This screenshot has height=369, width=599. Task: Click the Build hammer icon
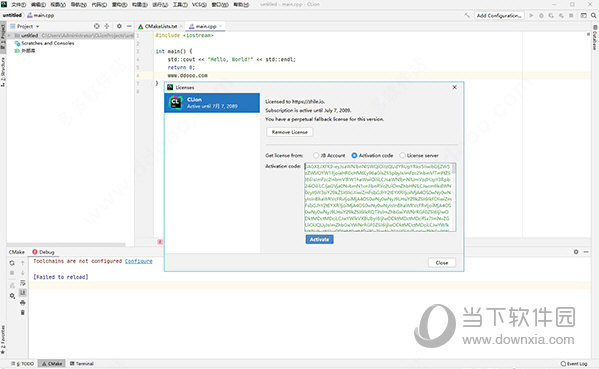467,16
